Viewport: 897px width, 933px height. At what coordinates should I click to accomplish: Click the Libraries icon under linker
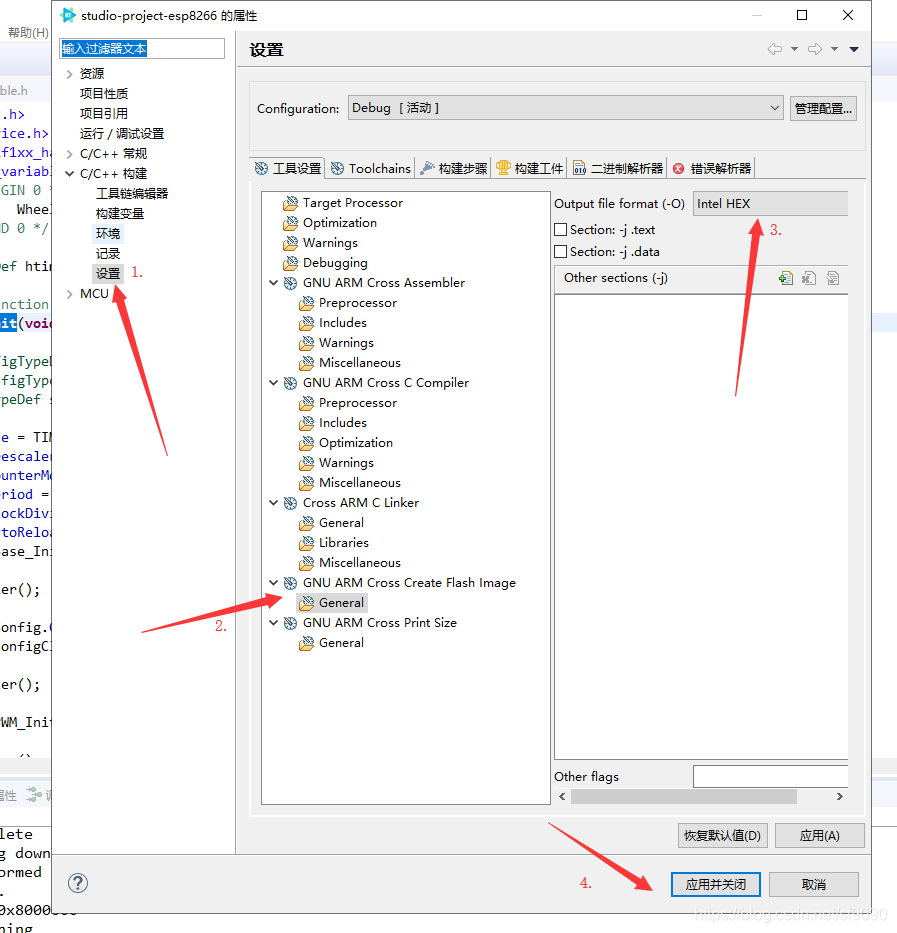307,543
